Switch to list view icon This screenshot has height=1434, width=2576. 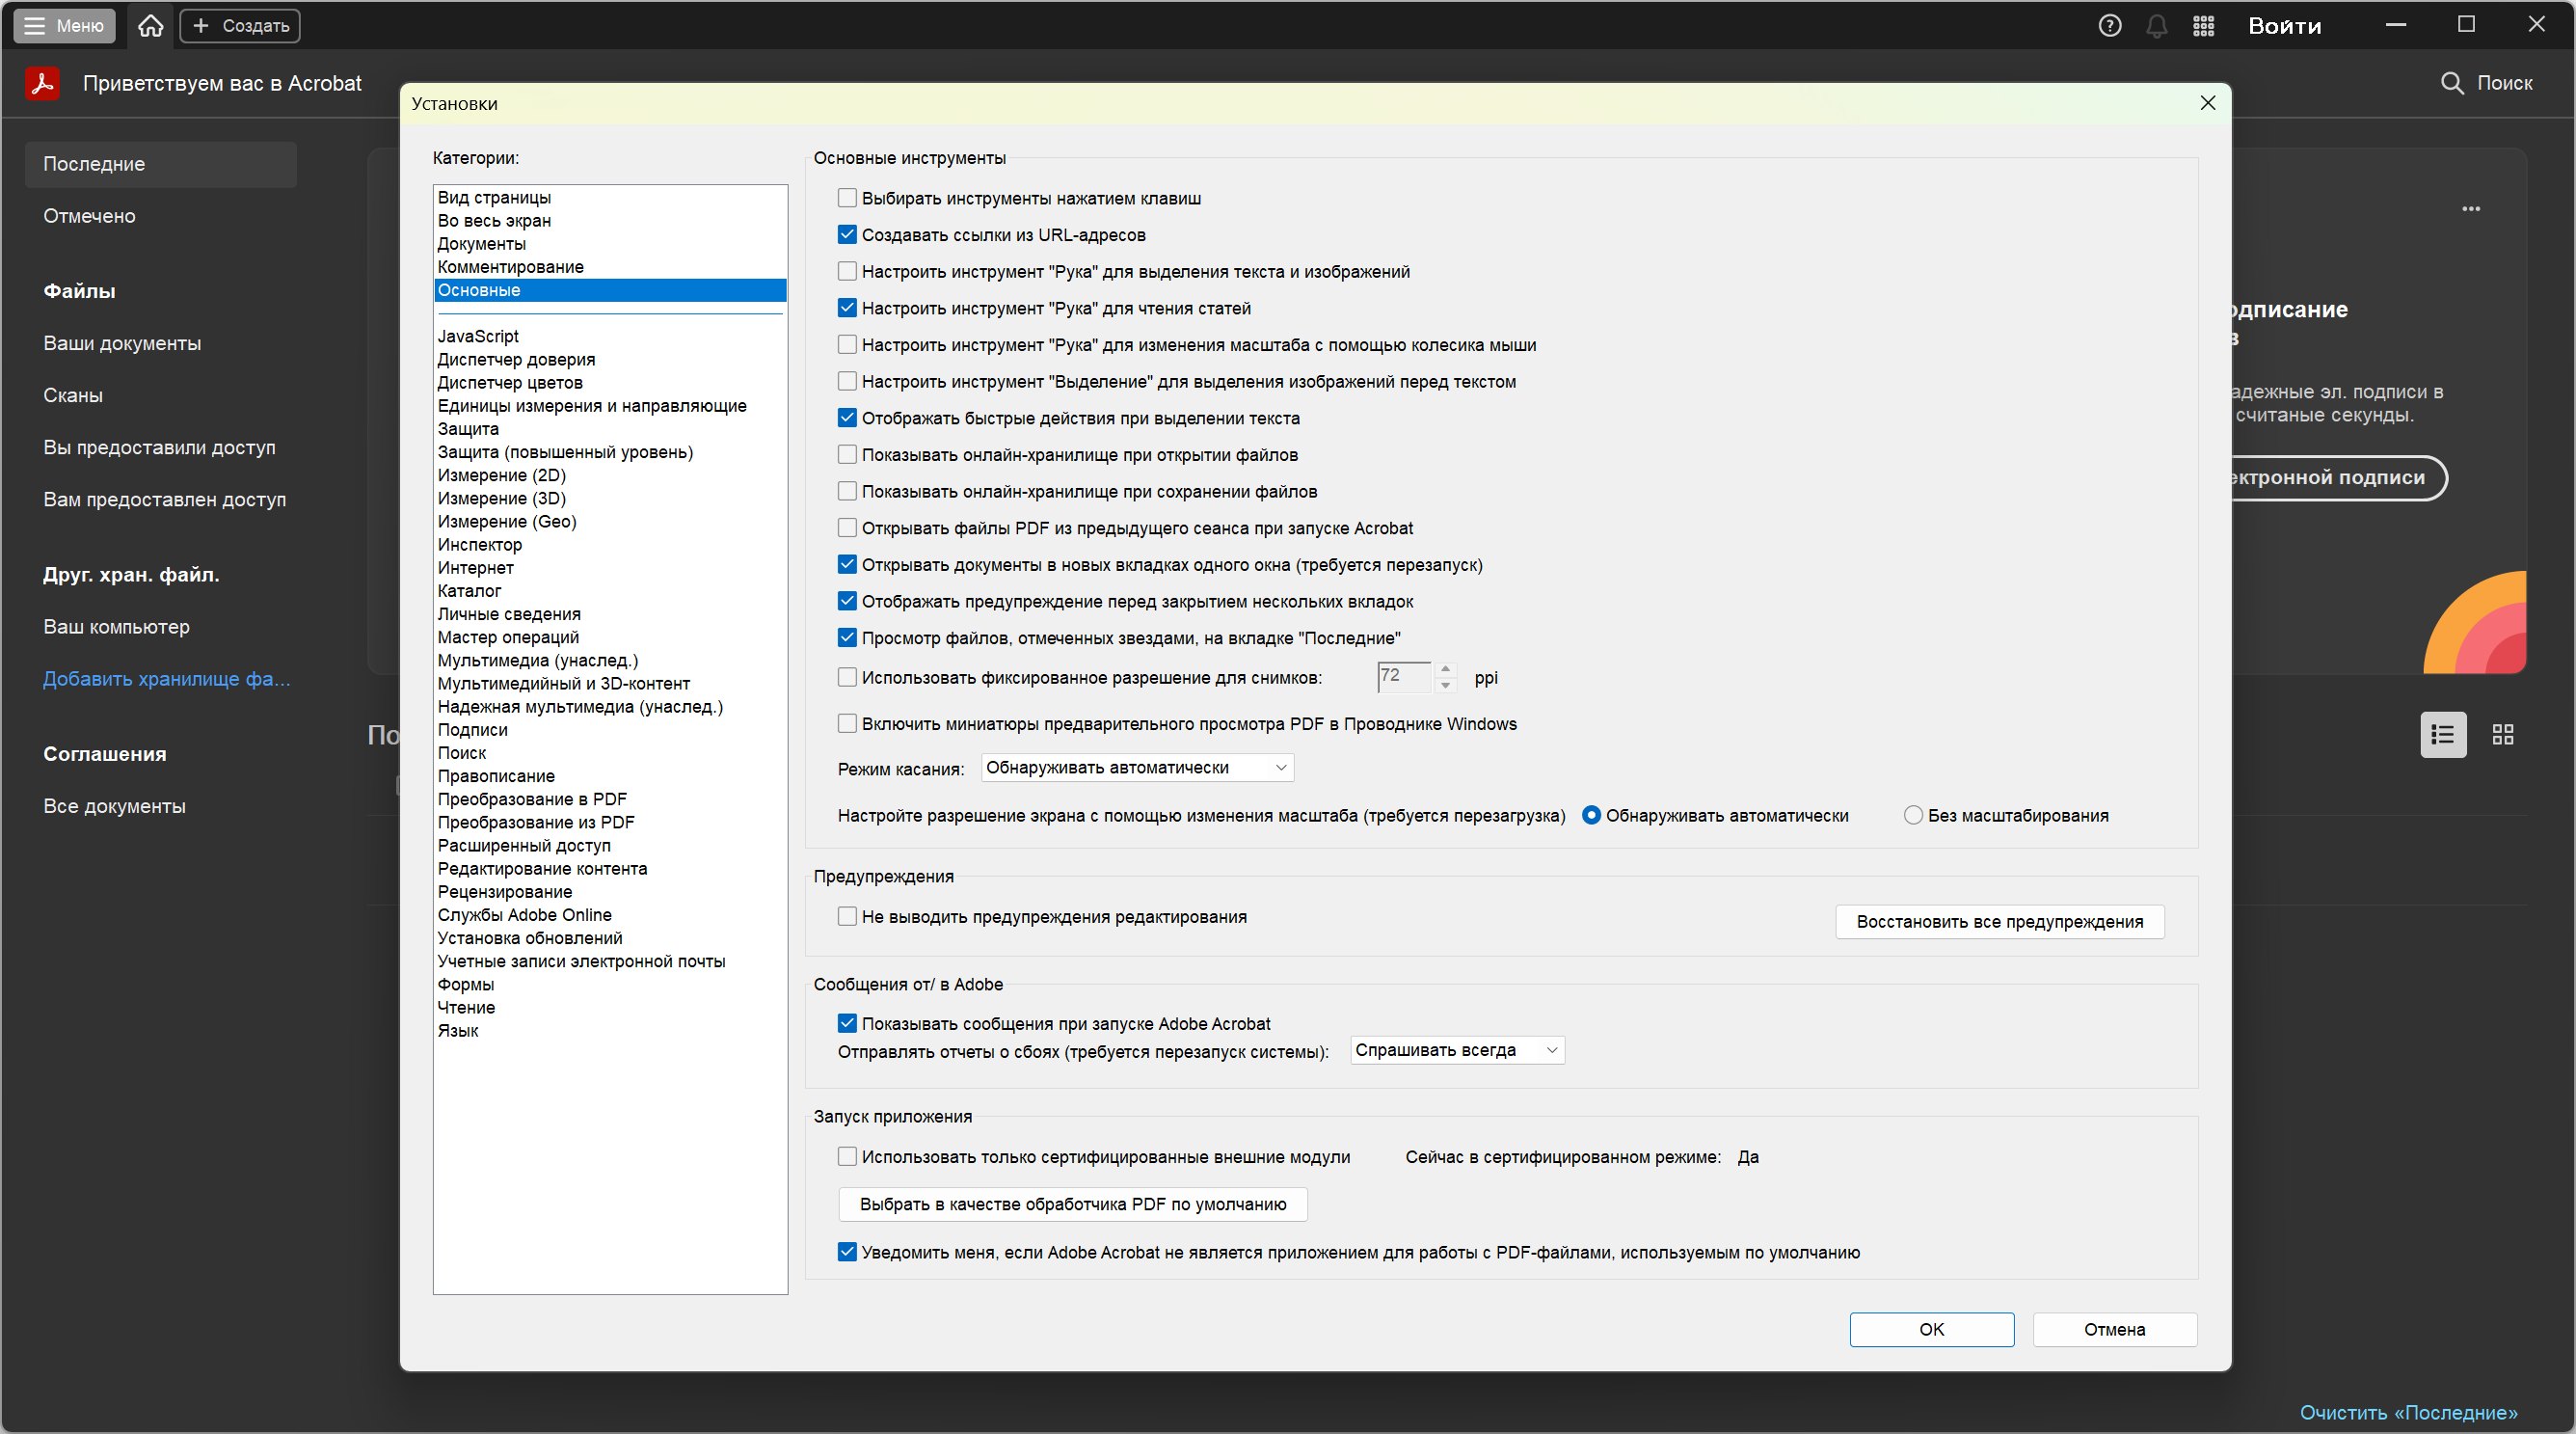(x=2442, y=735)
